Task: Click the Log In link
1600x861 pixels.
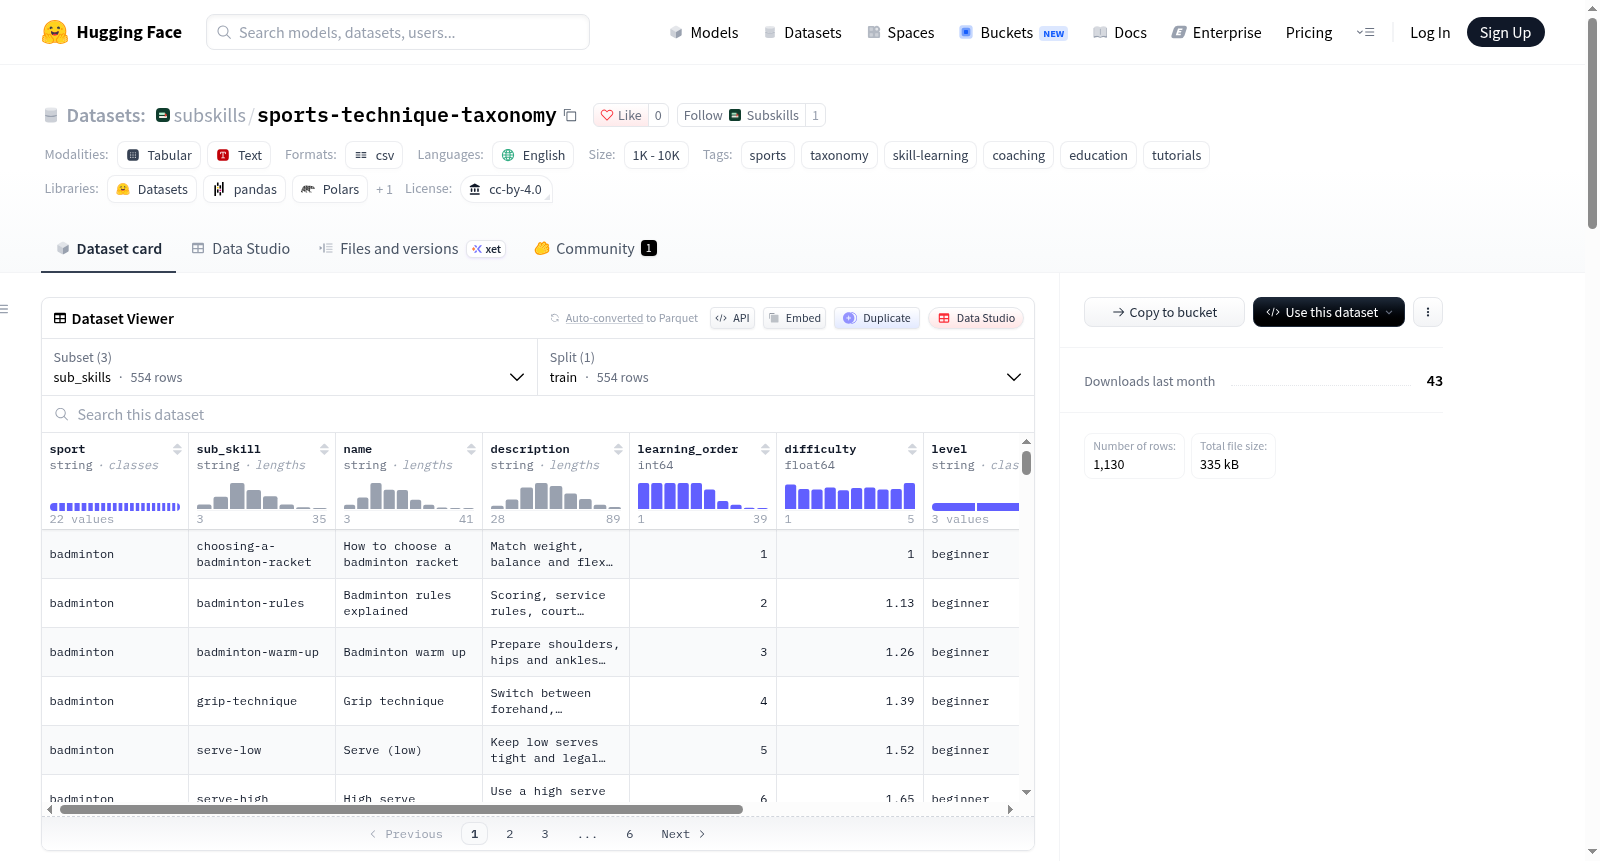Action: pos(1430,32)
